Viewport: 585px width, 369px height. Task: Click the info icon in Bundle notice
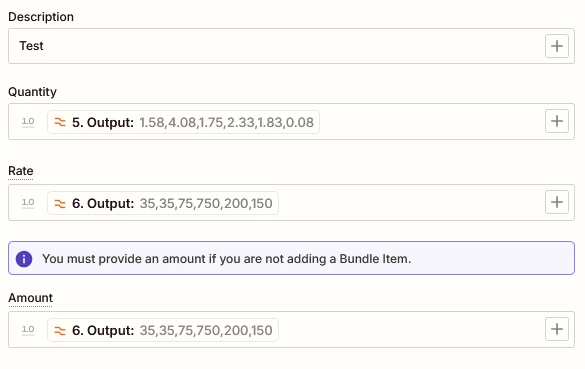pos(24,259)
